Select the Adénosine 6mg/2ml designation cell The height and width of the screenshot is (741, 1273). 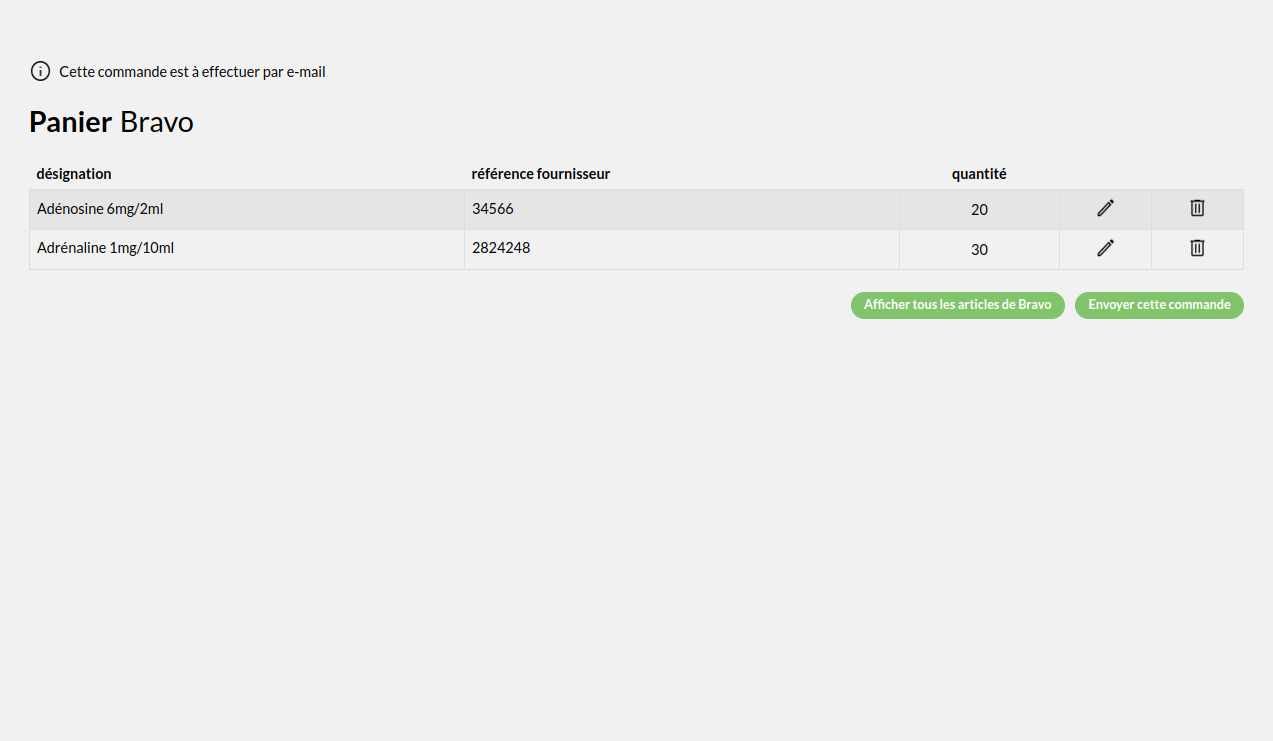tap(100, 209)
